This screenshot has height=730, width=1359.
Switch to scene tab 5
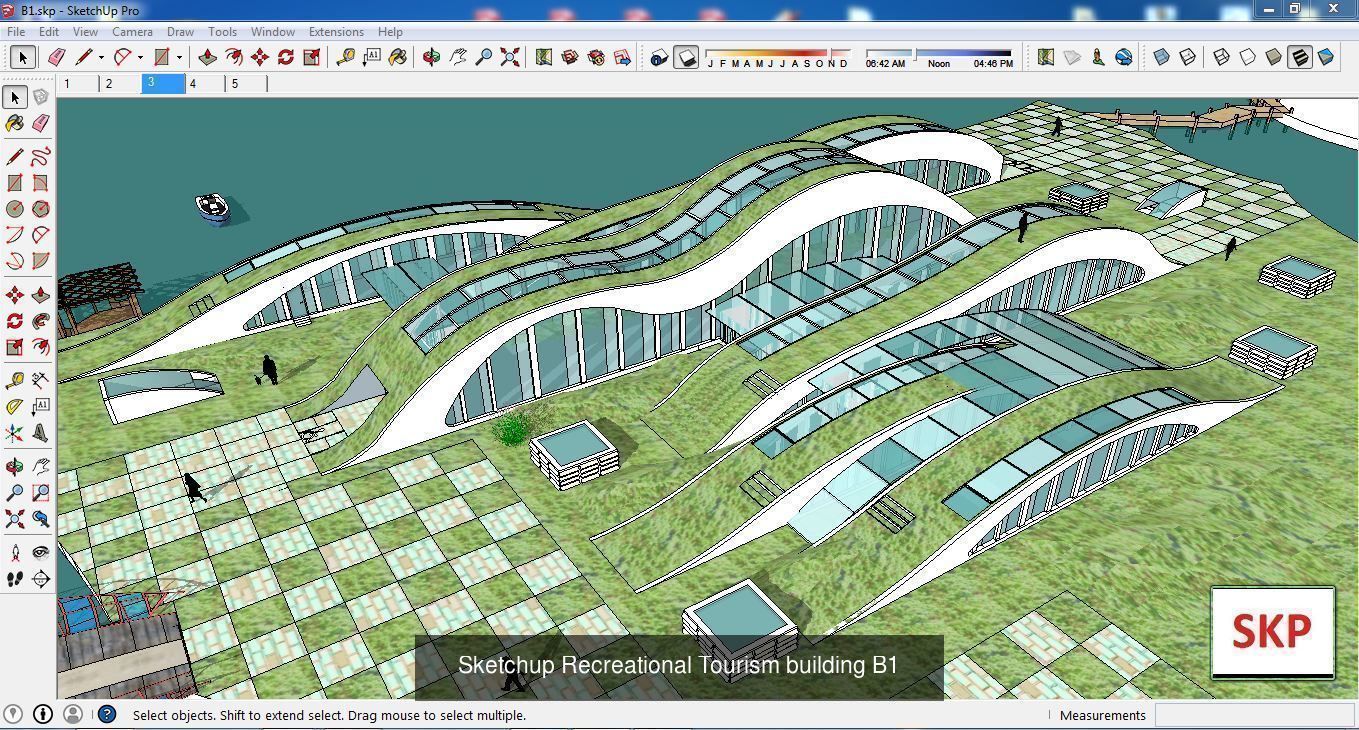tap(247, 84)
